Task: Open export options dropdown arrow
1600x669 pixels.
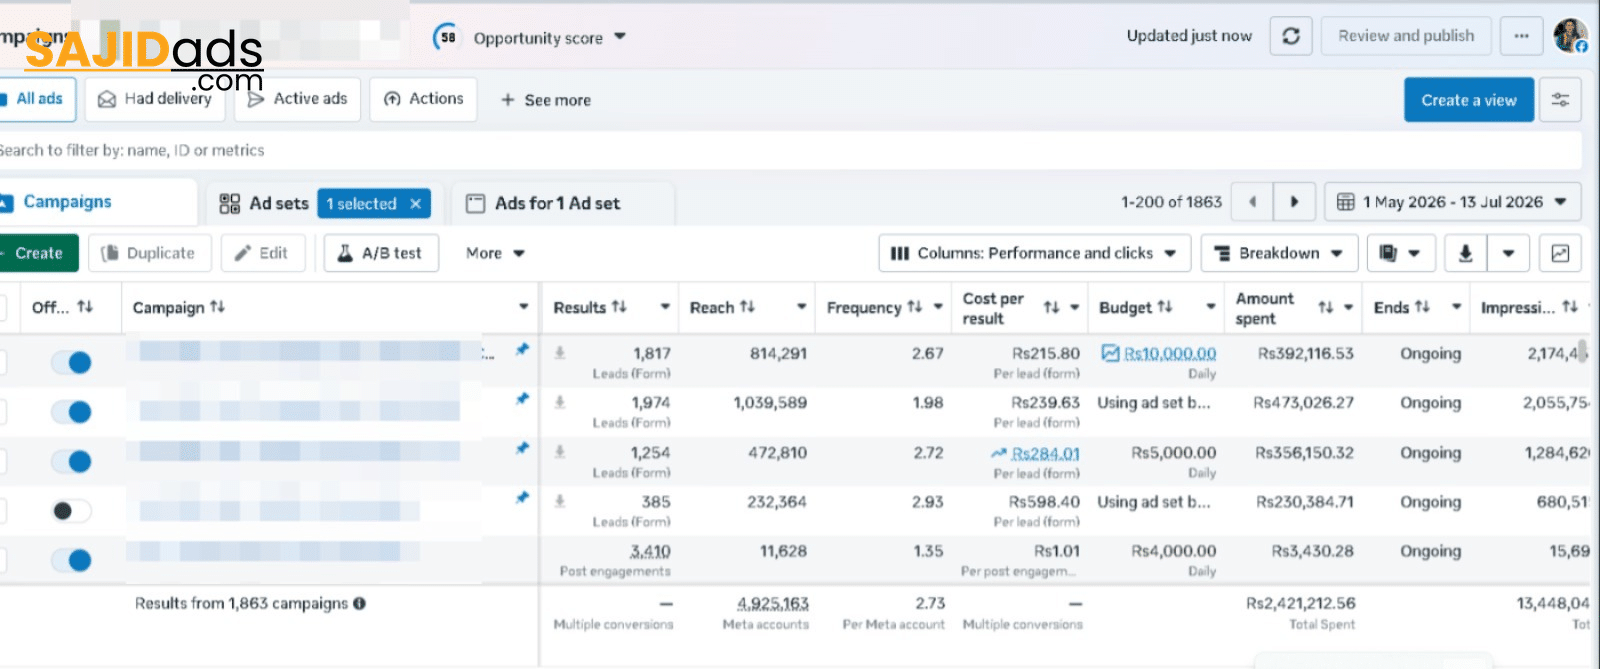Action: pyautogui.click(x=1508, y=253)
